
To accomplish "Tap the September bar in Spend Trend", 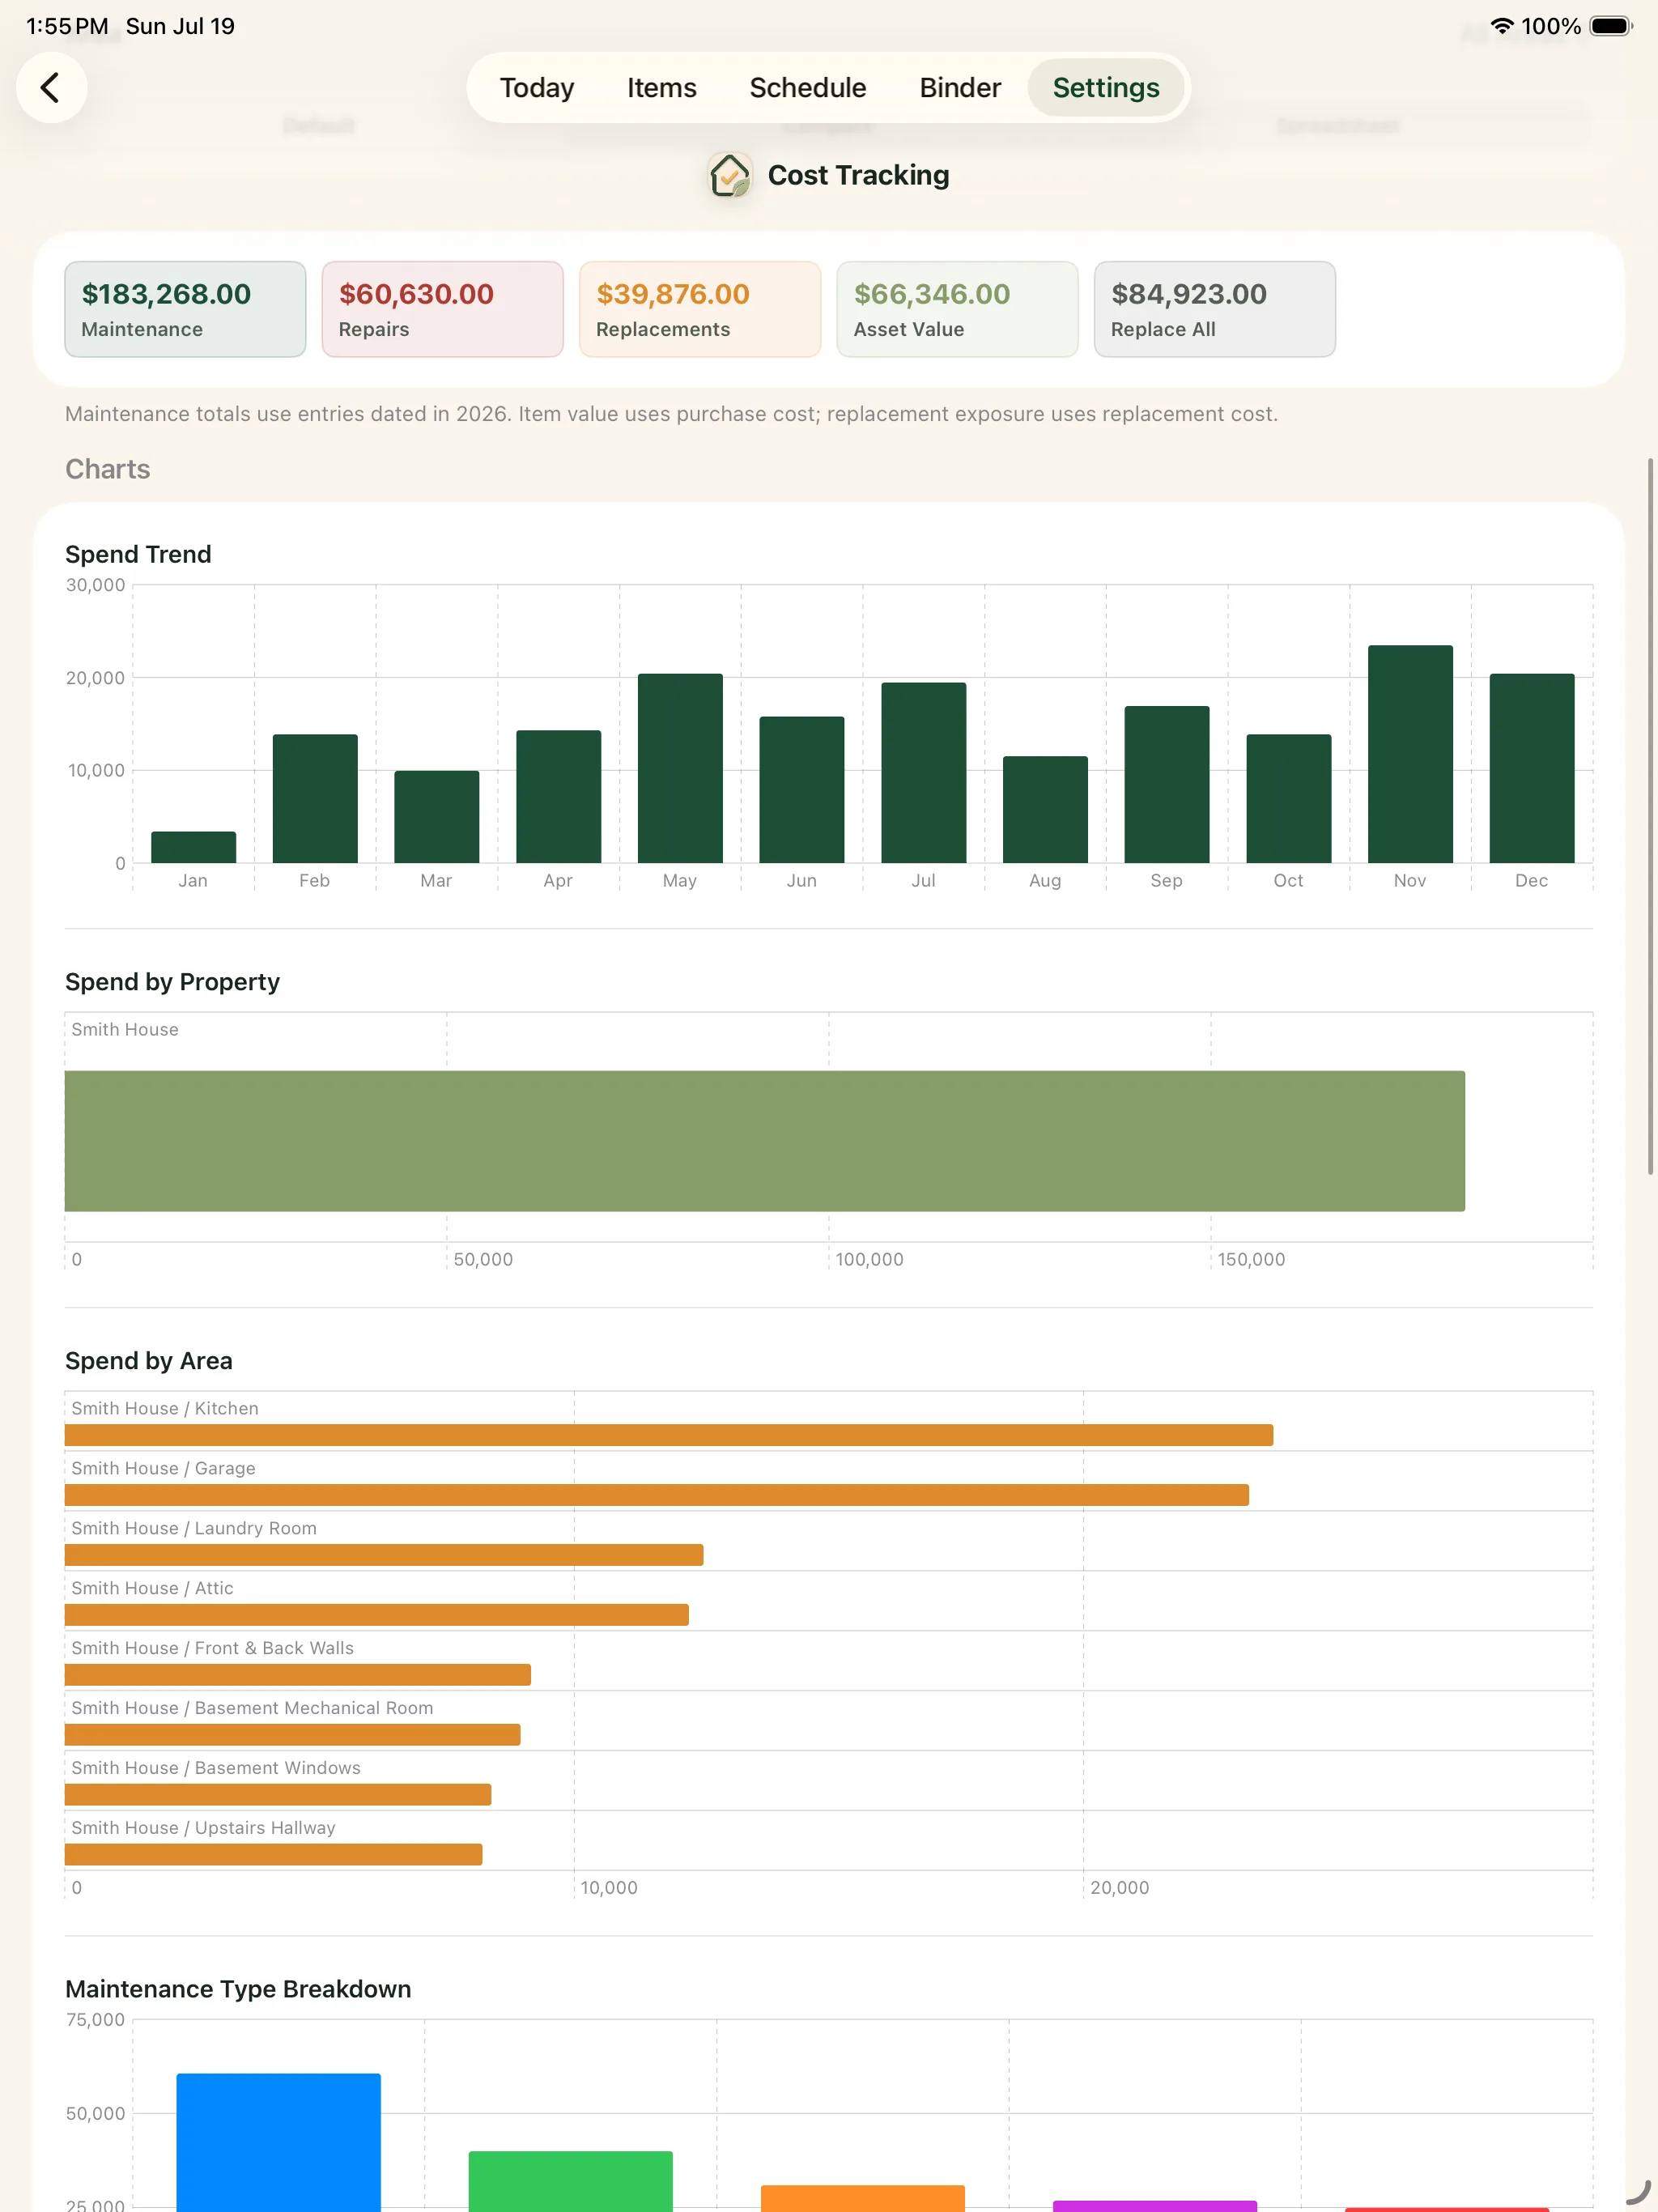I will (x=1167, y=784).
